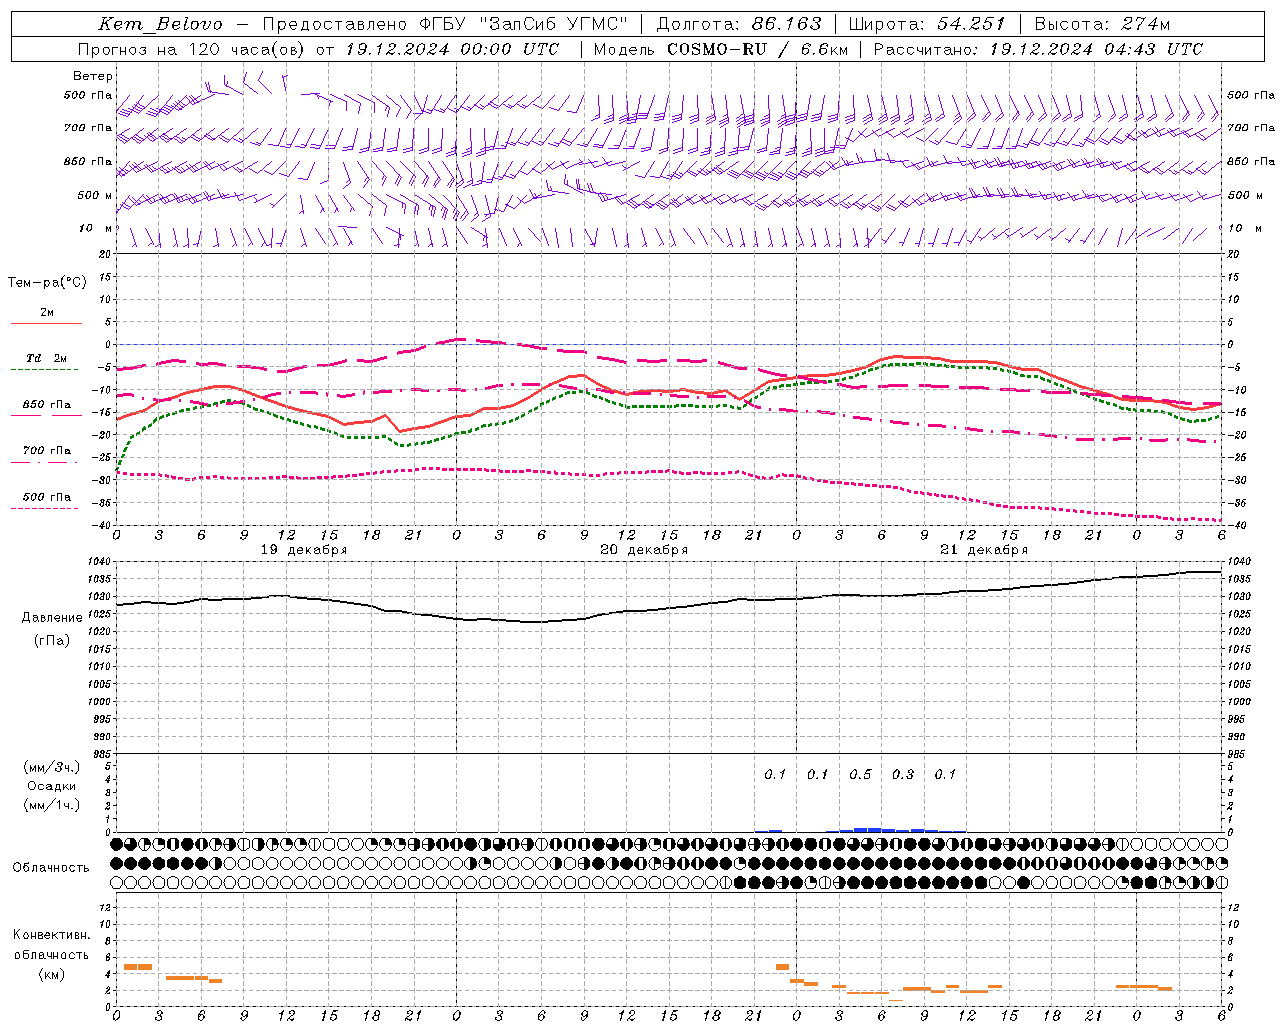Select the "19 декабря" date label

click(304, 550)
